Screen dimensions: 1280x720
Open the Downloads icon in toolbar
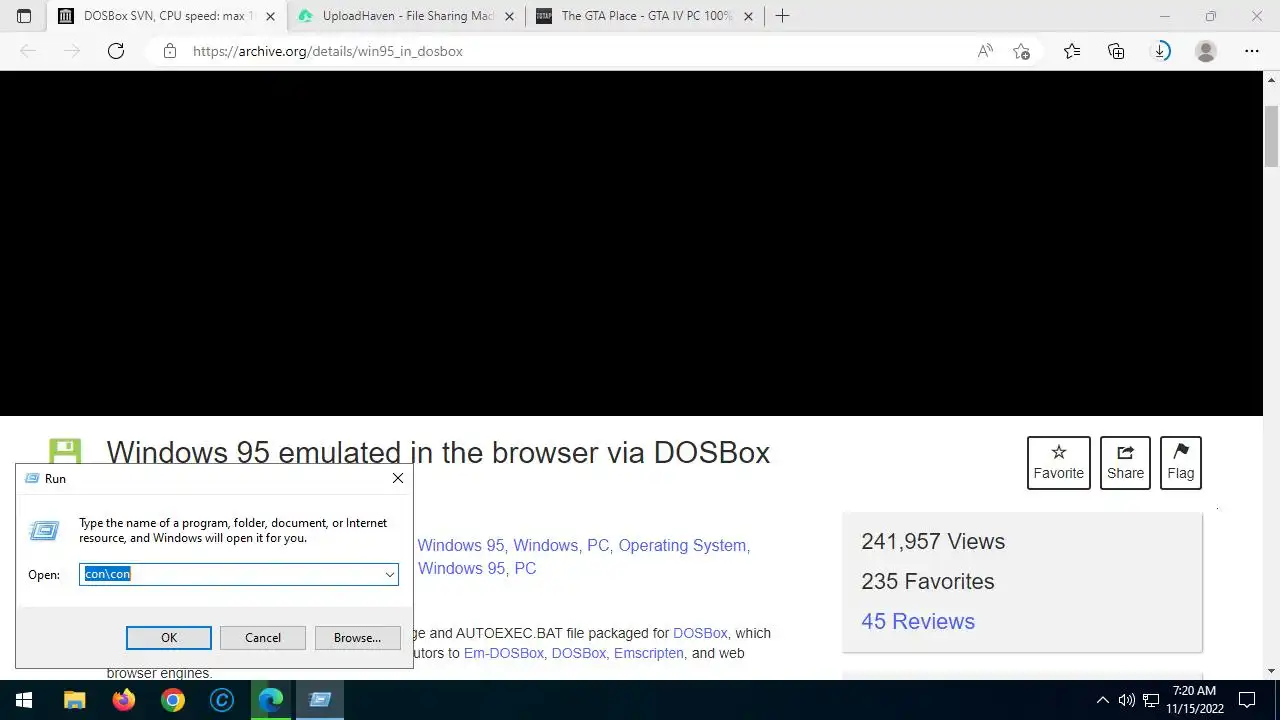tap(1161, 51)
